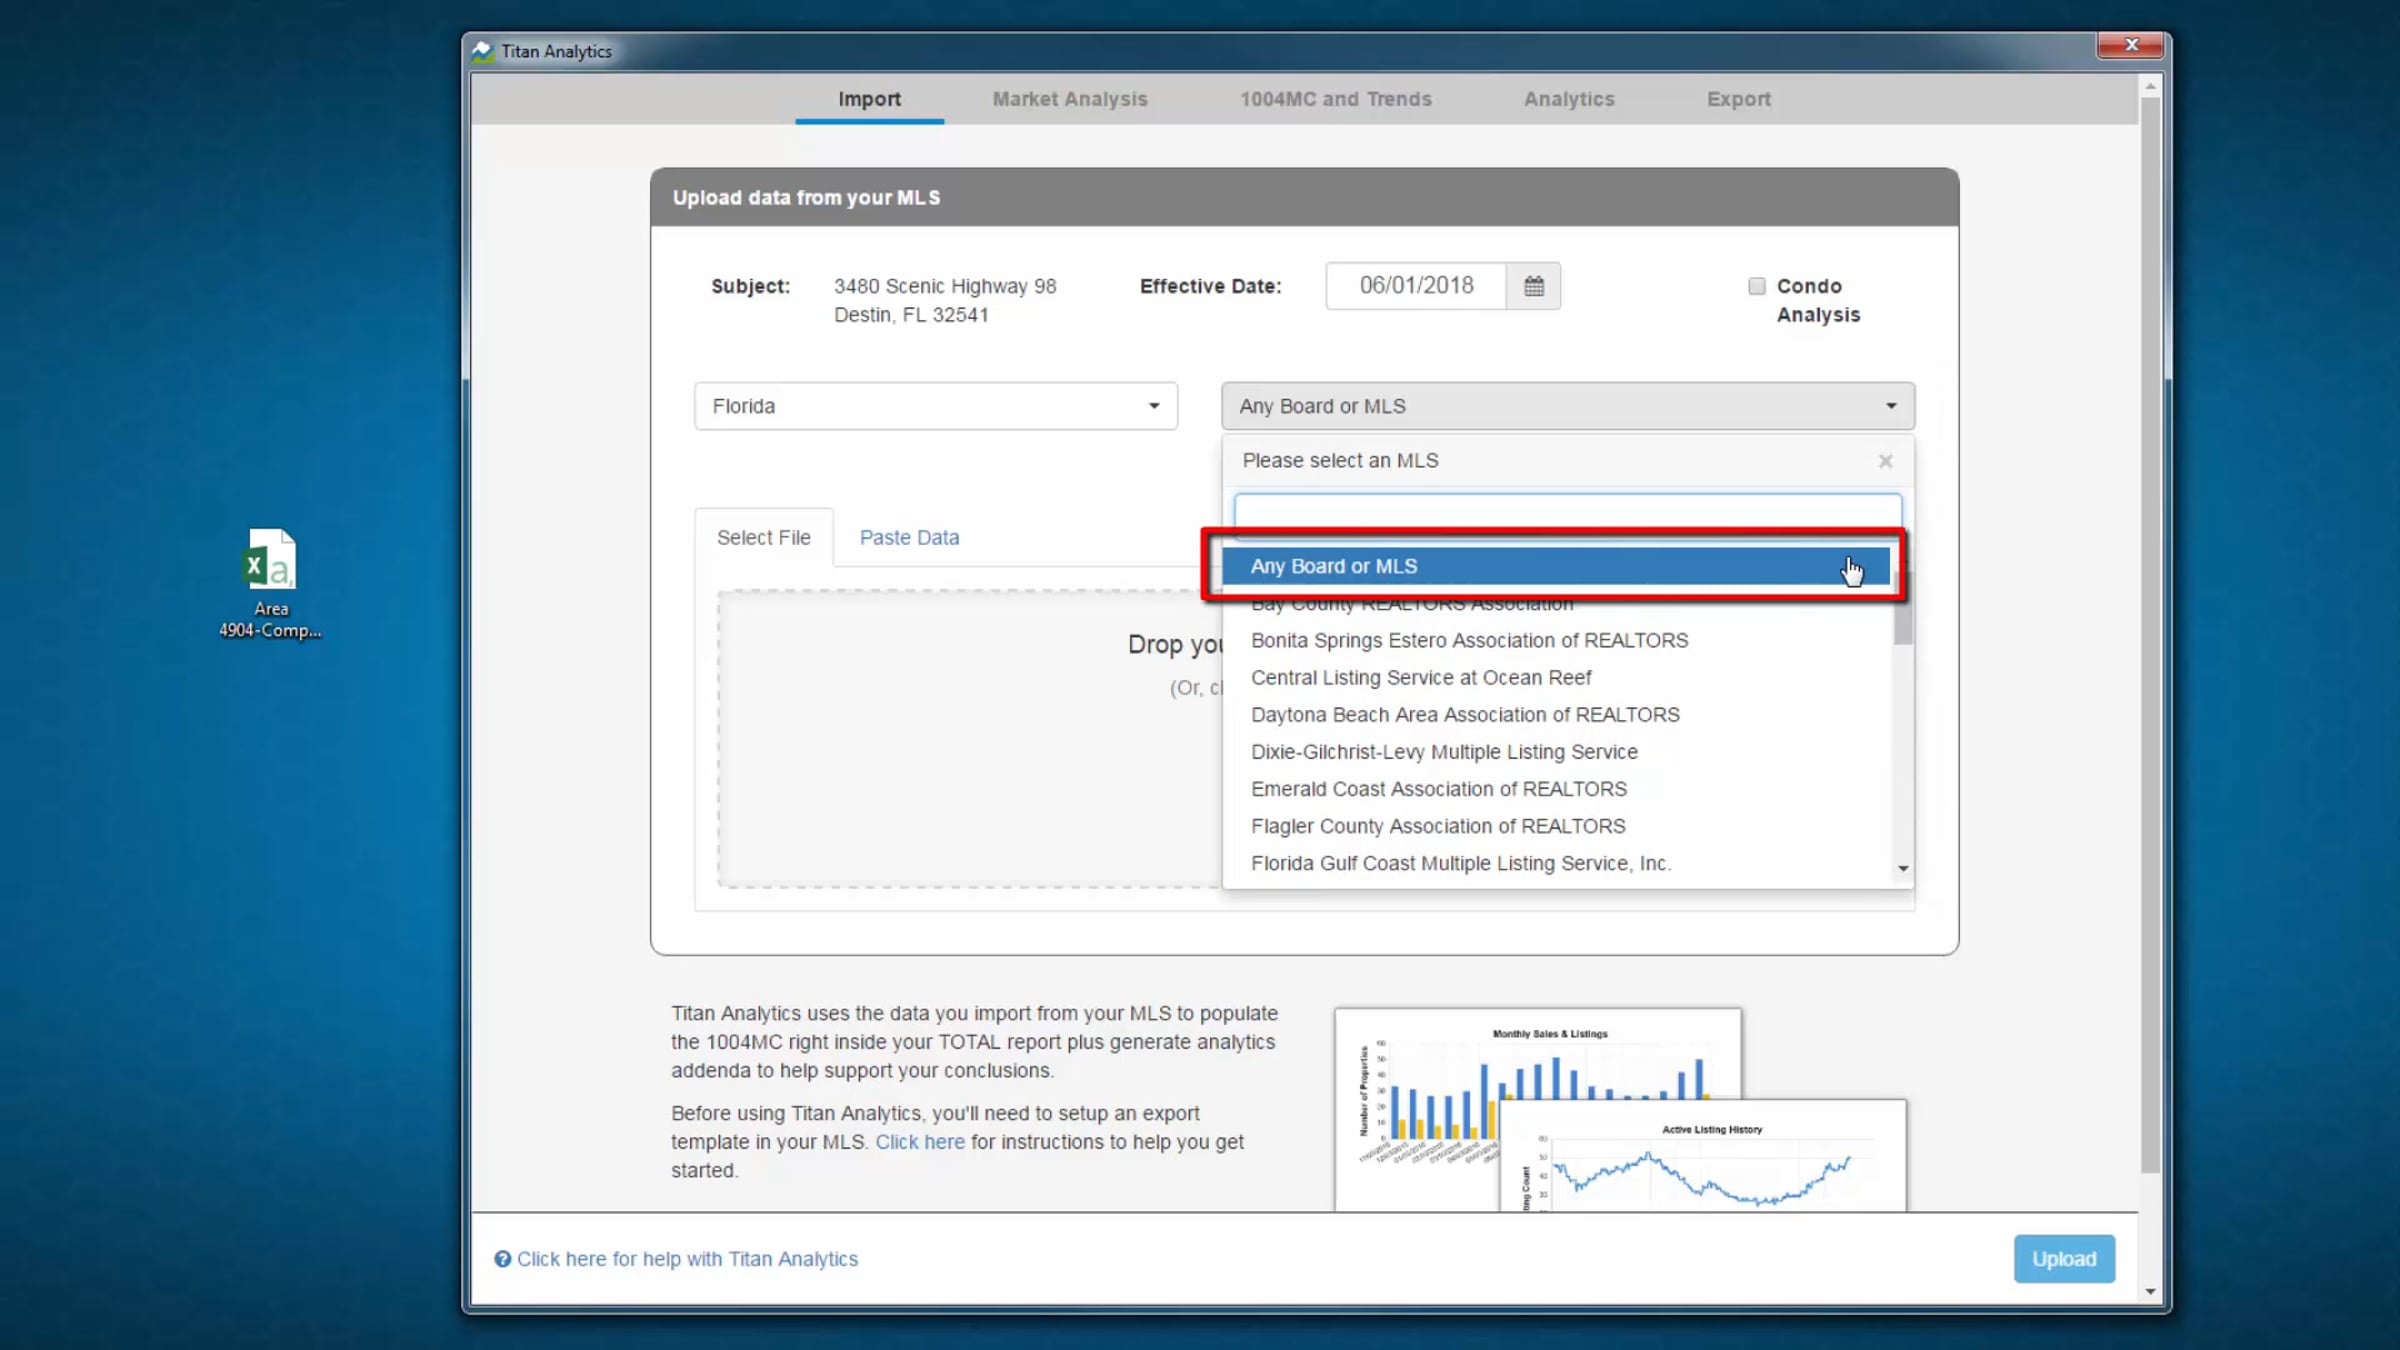Select Any Board or MLS option
The width and height of the screenshot is (2400, 1350).
click(x=1555, y=566)
